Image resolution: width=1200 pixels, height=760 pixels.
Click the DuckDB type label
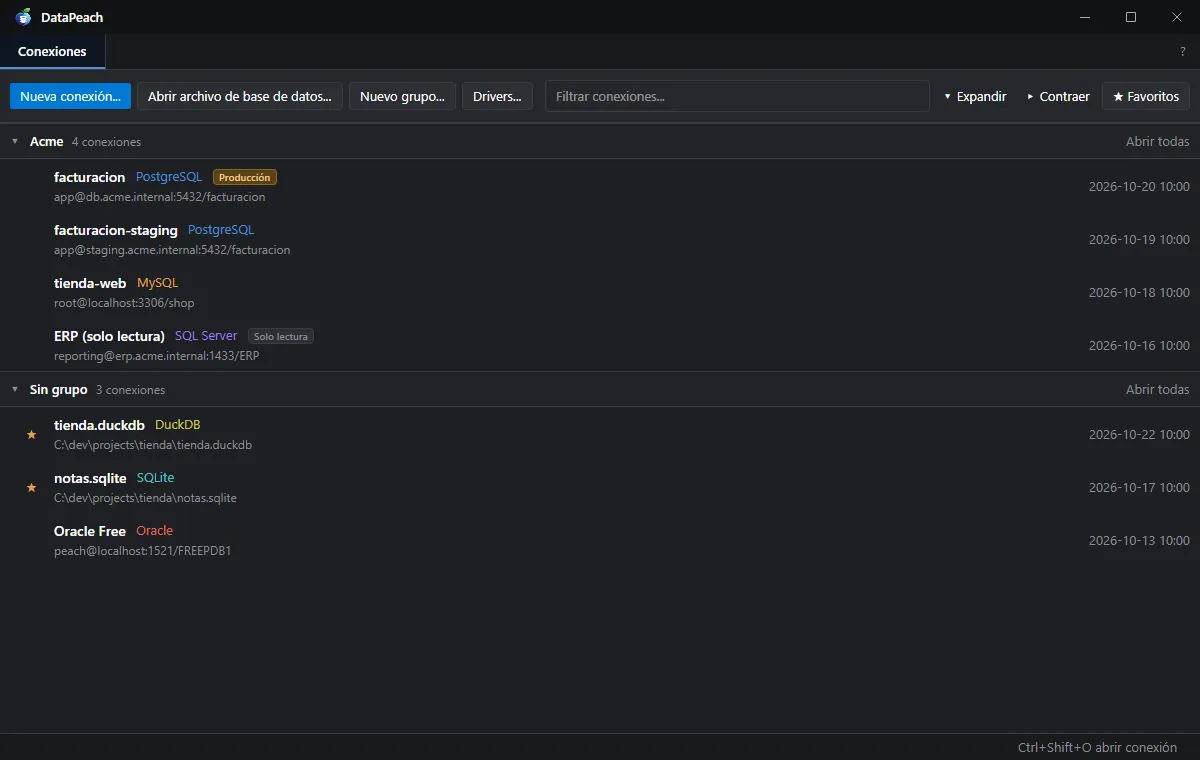click(178, 425)
